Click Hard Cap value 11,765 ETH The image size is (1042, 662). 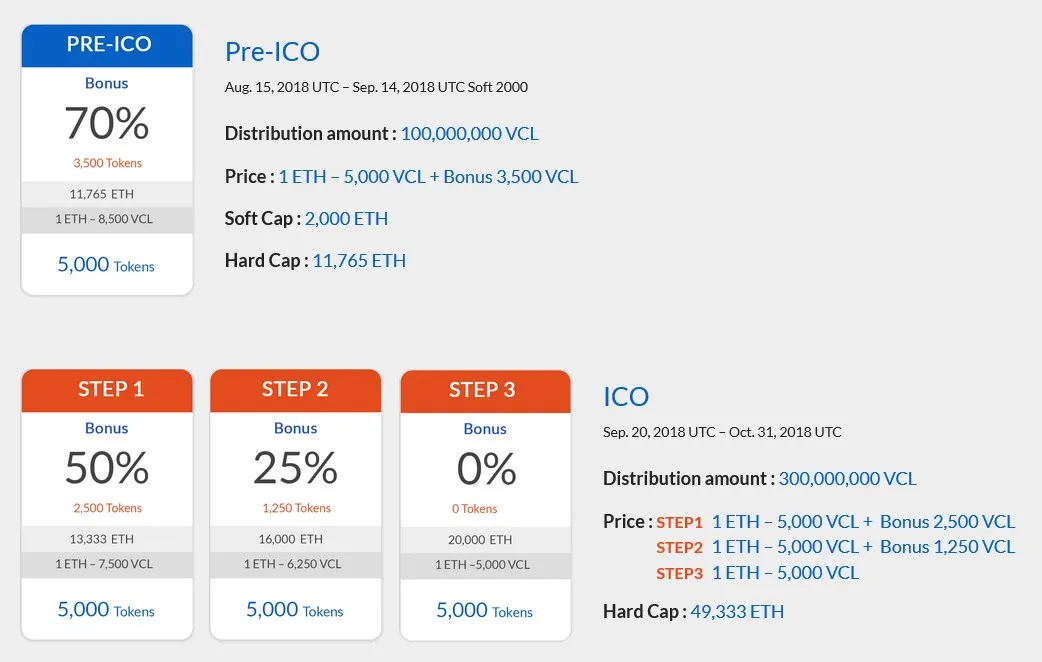pyautogui.click(x=359, y=261)
